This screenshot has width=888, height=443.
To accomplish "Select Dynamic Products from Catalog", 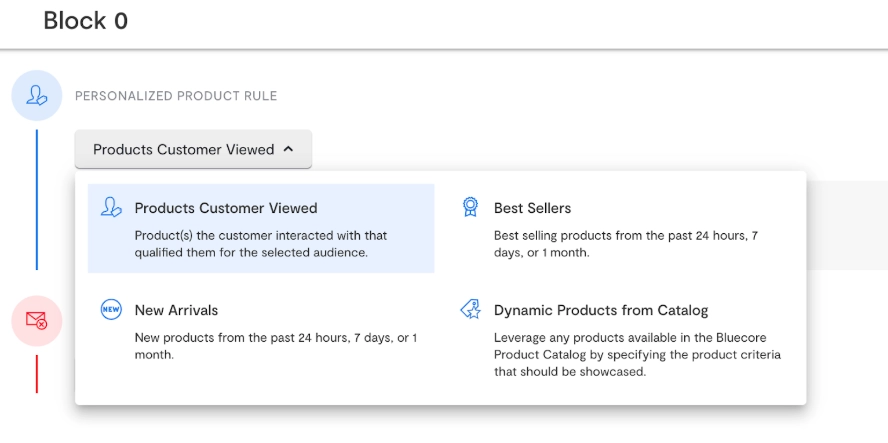I will point(600,310).
